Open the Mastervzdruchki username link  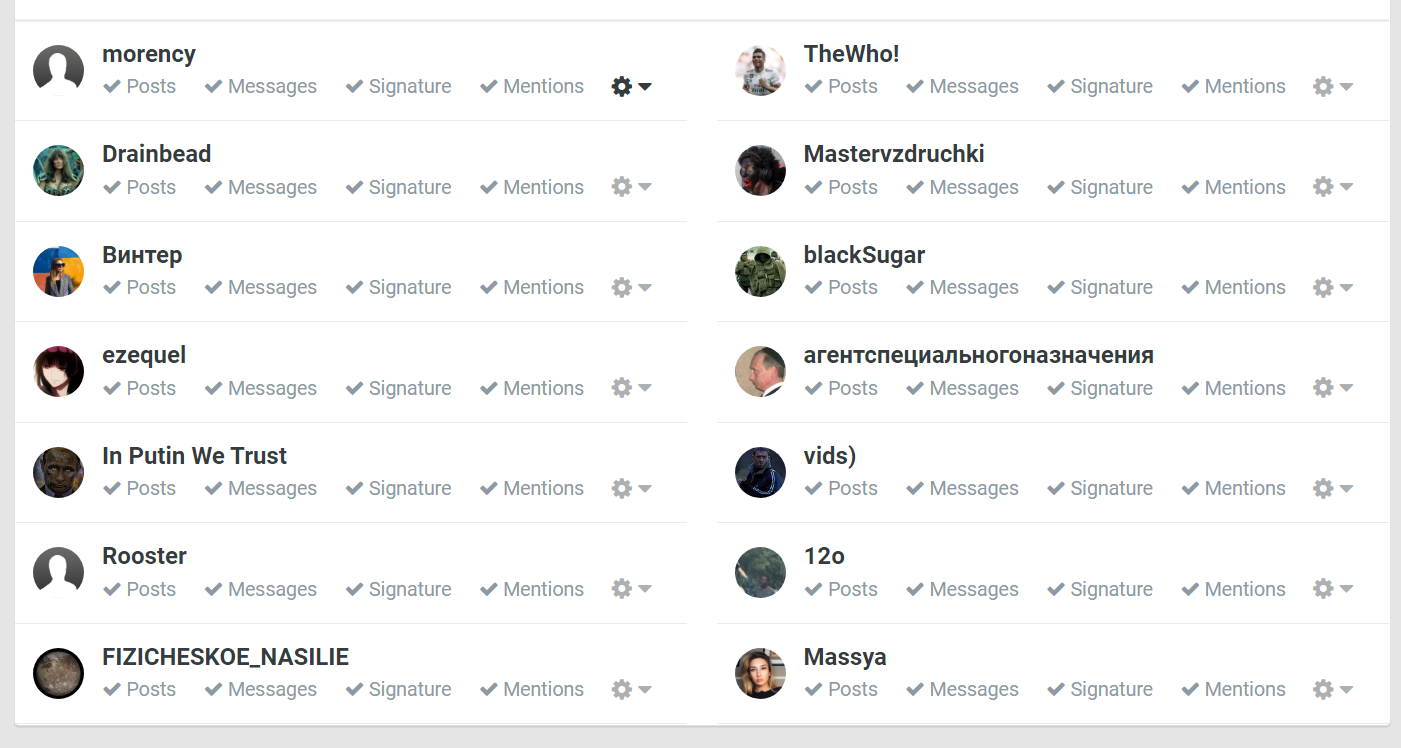click(x=894, y=154)
